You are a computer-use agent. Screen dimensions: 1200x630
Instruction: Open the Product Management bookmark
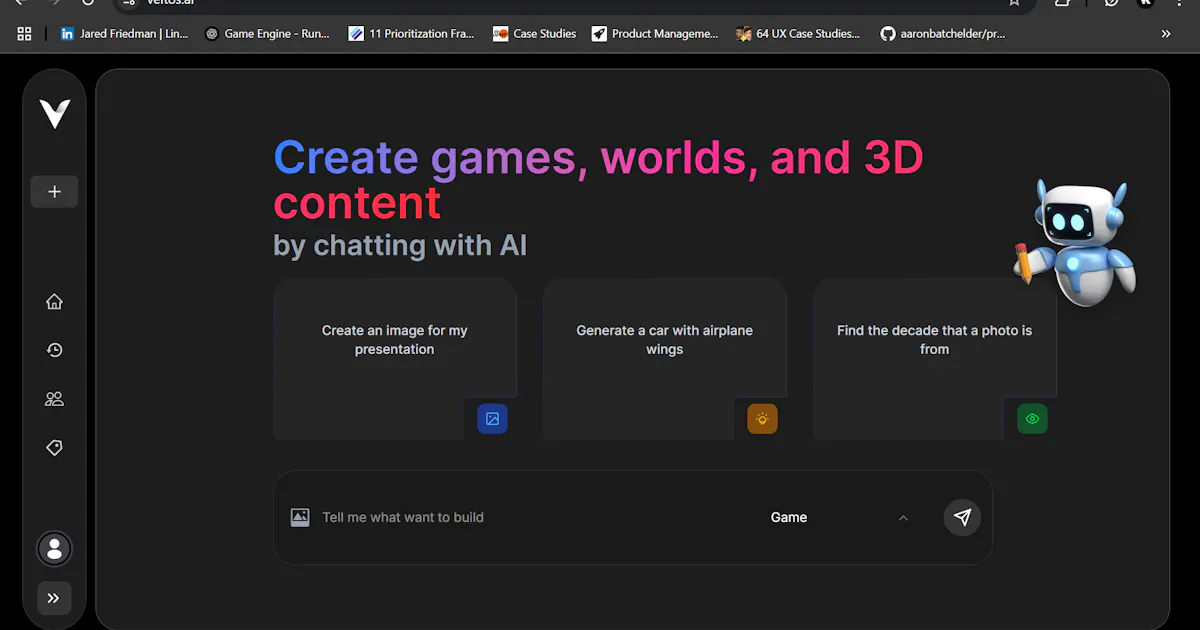tap(655, 34)
